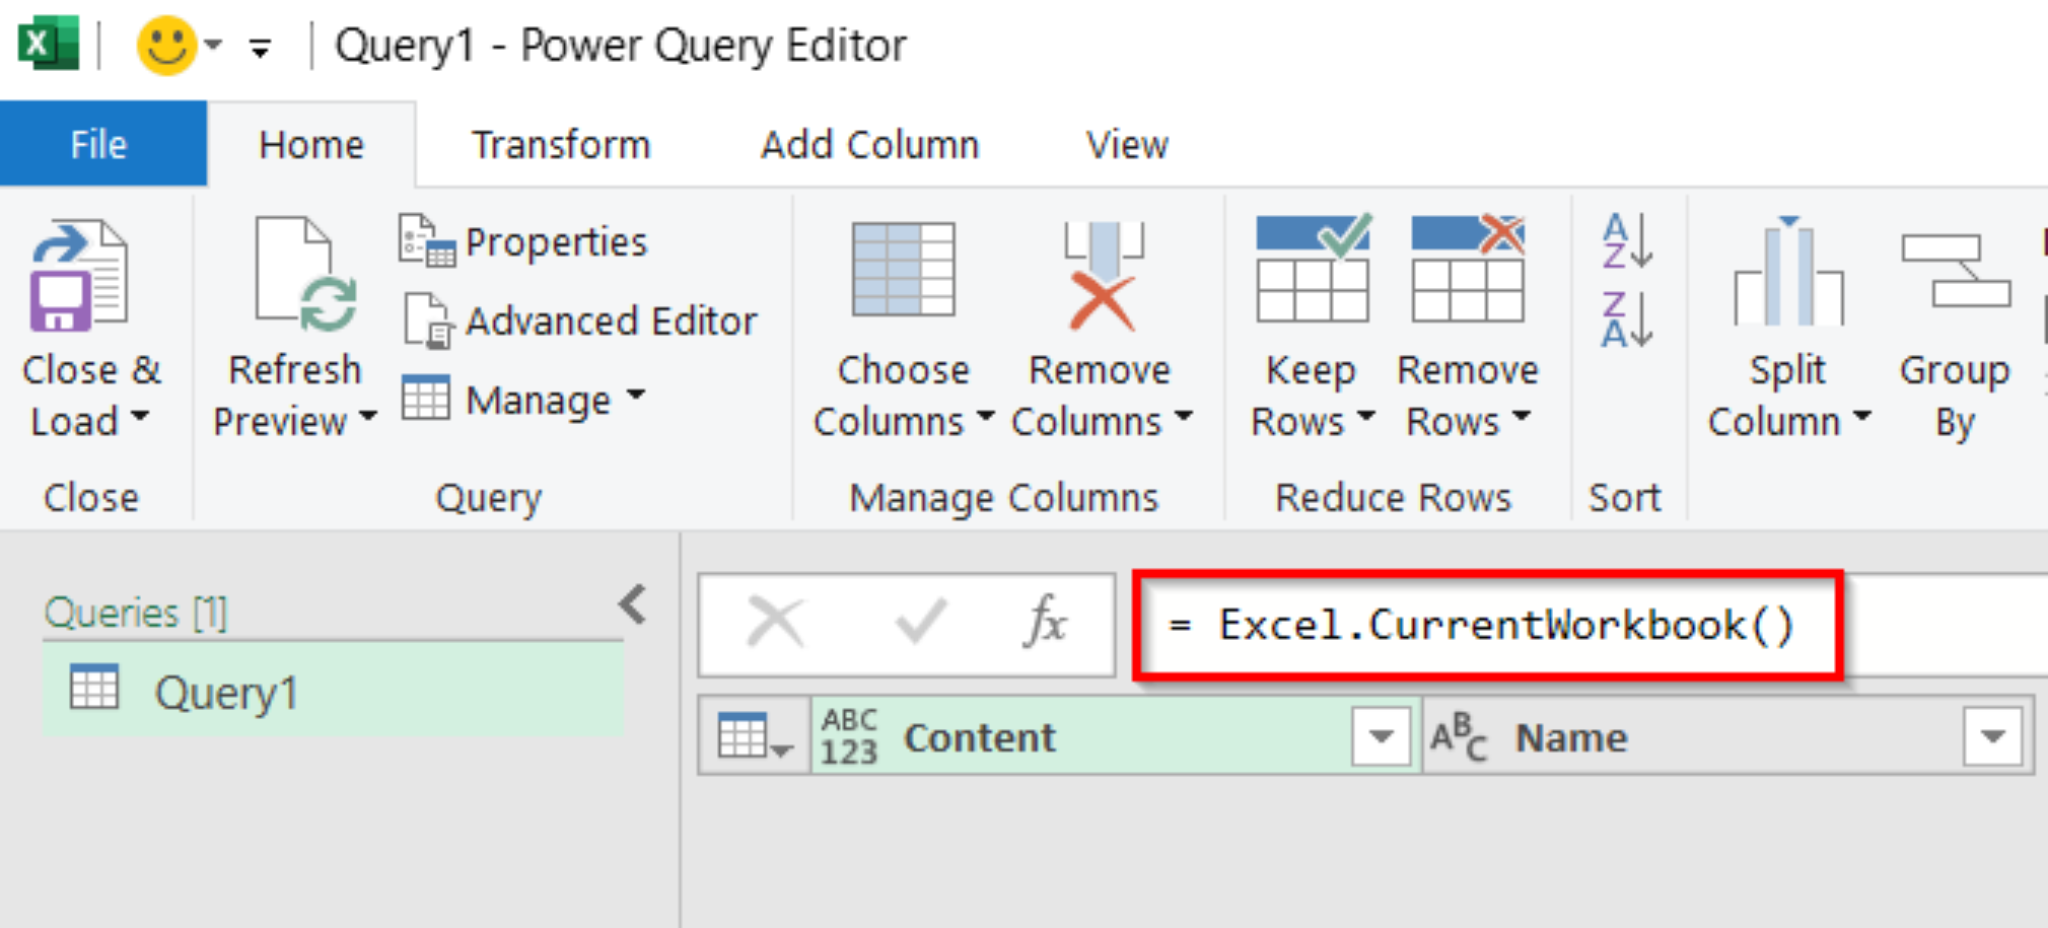The width and height of the screenshot is (2048, 928).
Task: Click the Excel application icon
Action: [x=48, y=45]
